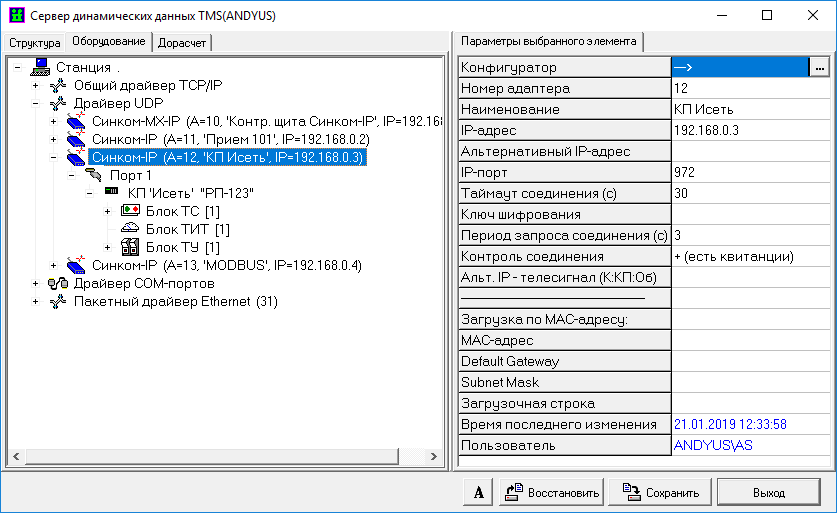Click the font button with letter A
The width and height of the screenshot is (837, 513).
(478, 492)
